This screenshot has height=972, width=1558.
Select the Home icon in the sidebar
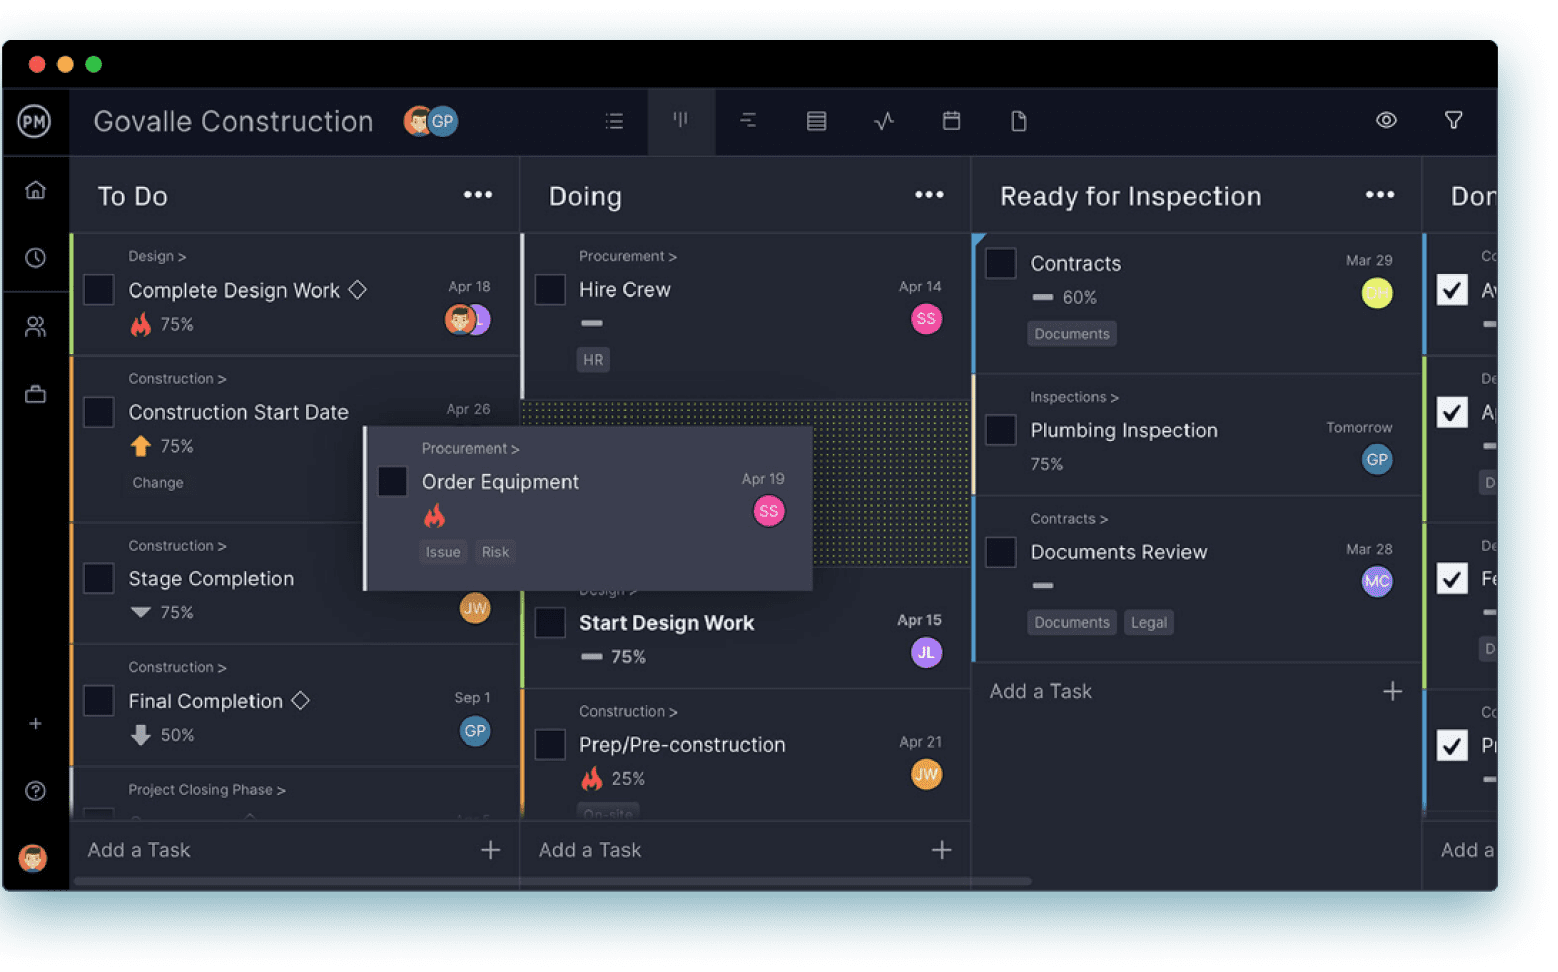pyautogui.click(x=35, y=190)
